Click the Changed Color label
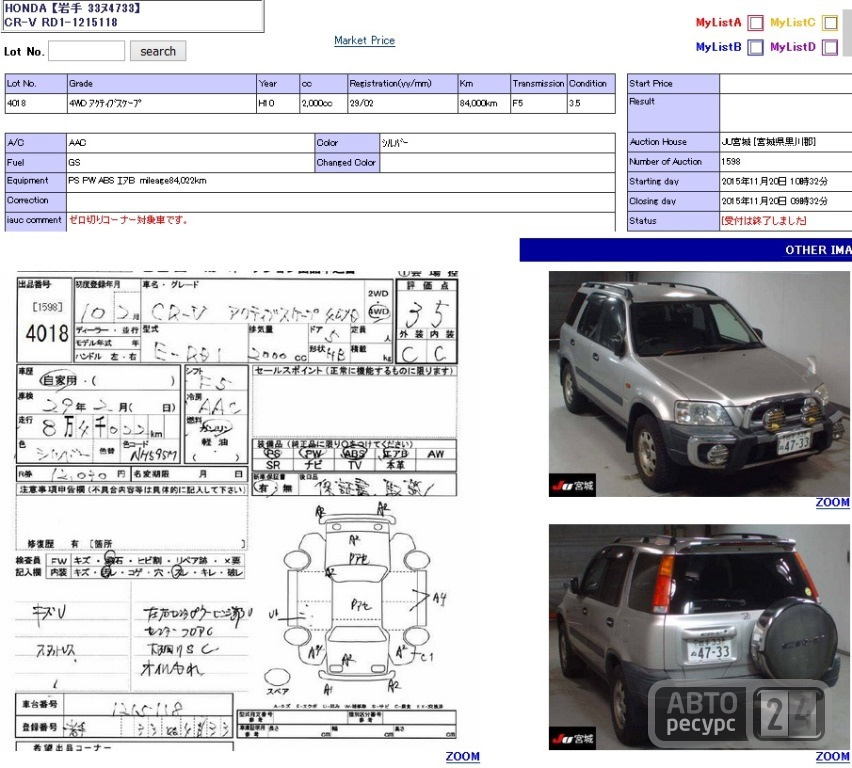 (346, 163)
